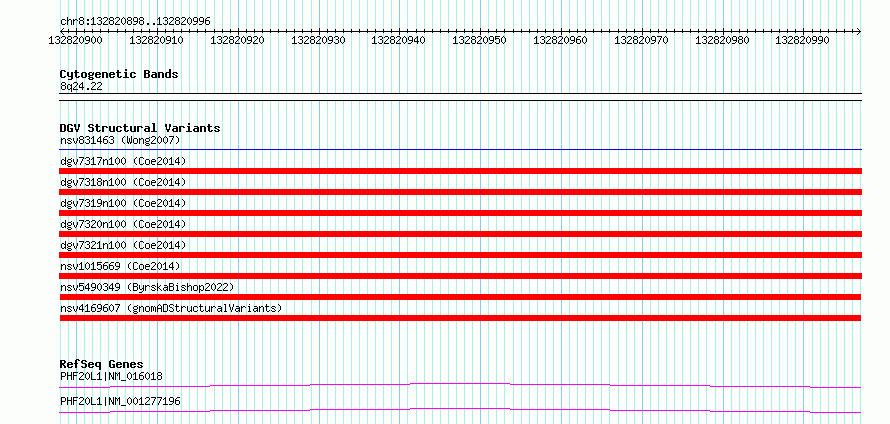Open variant dgv7317n100 (Coe2014)
Image resolution: width=890 pixels, height=424 pixels.
click(x=123, y=161)
